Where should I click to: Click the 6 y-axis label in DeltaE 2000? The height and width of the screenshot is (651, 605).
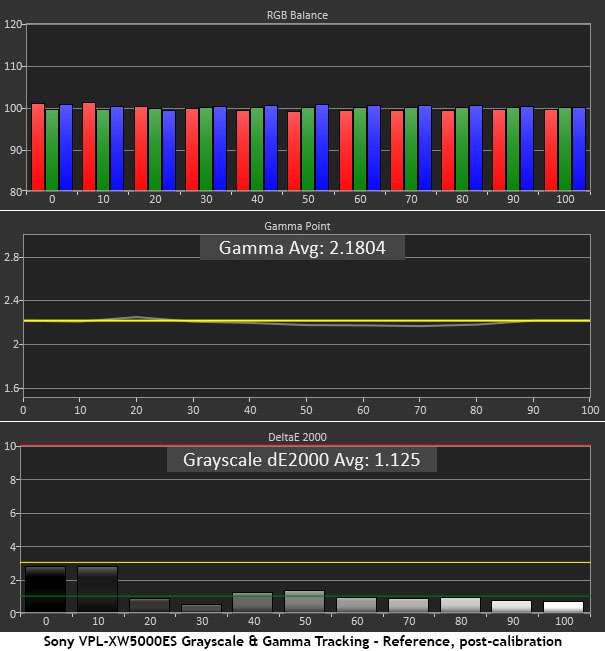13,514
